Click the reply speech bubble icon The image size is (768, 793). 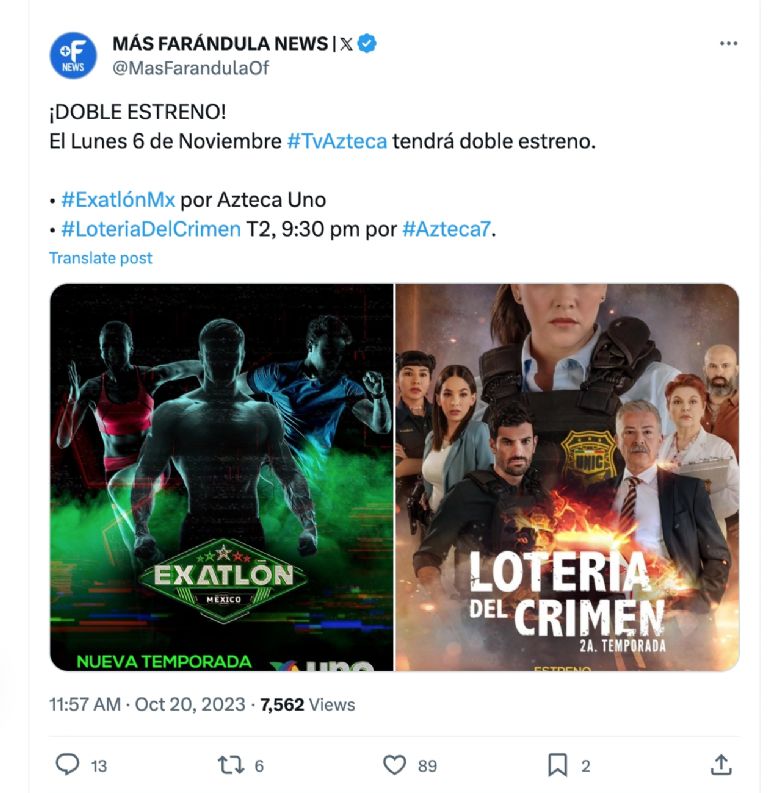point(67,764)
